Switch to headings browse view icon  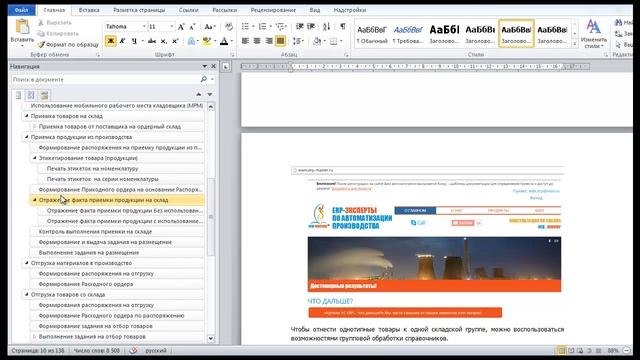(x=18, y=95)
